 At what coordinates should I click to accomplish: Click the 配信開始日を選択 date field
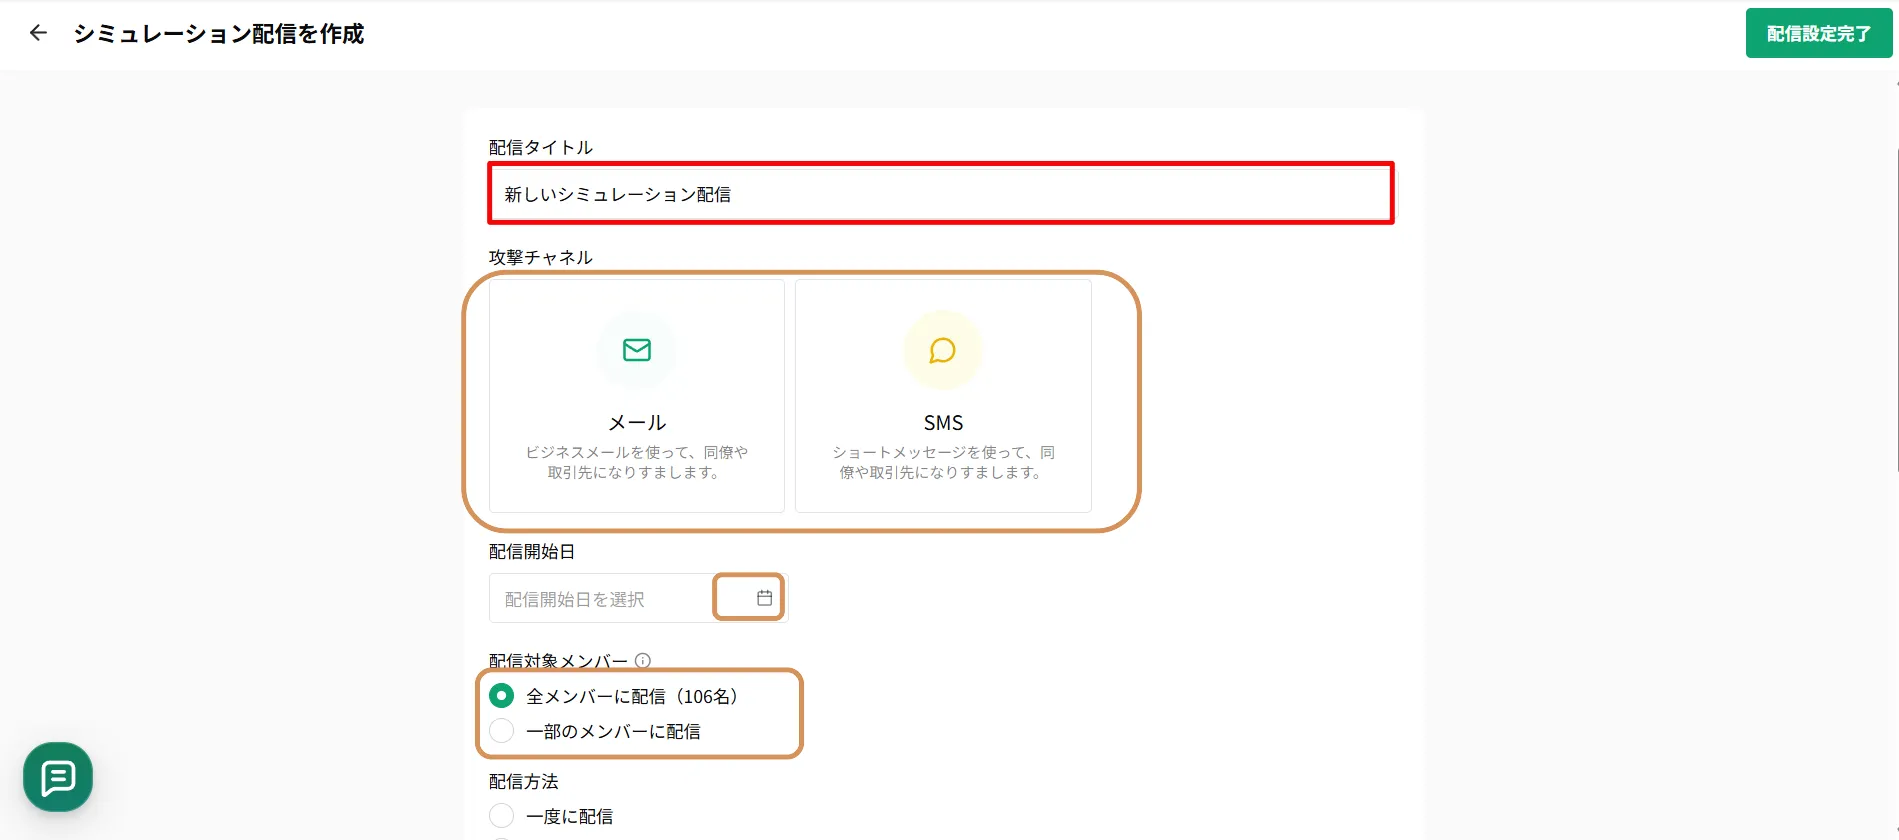pos(638,598)
